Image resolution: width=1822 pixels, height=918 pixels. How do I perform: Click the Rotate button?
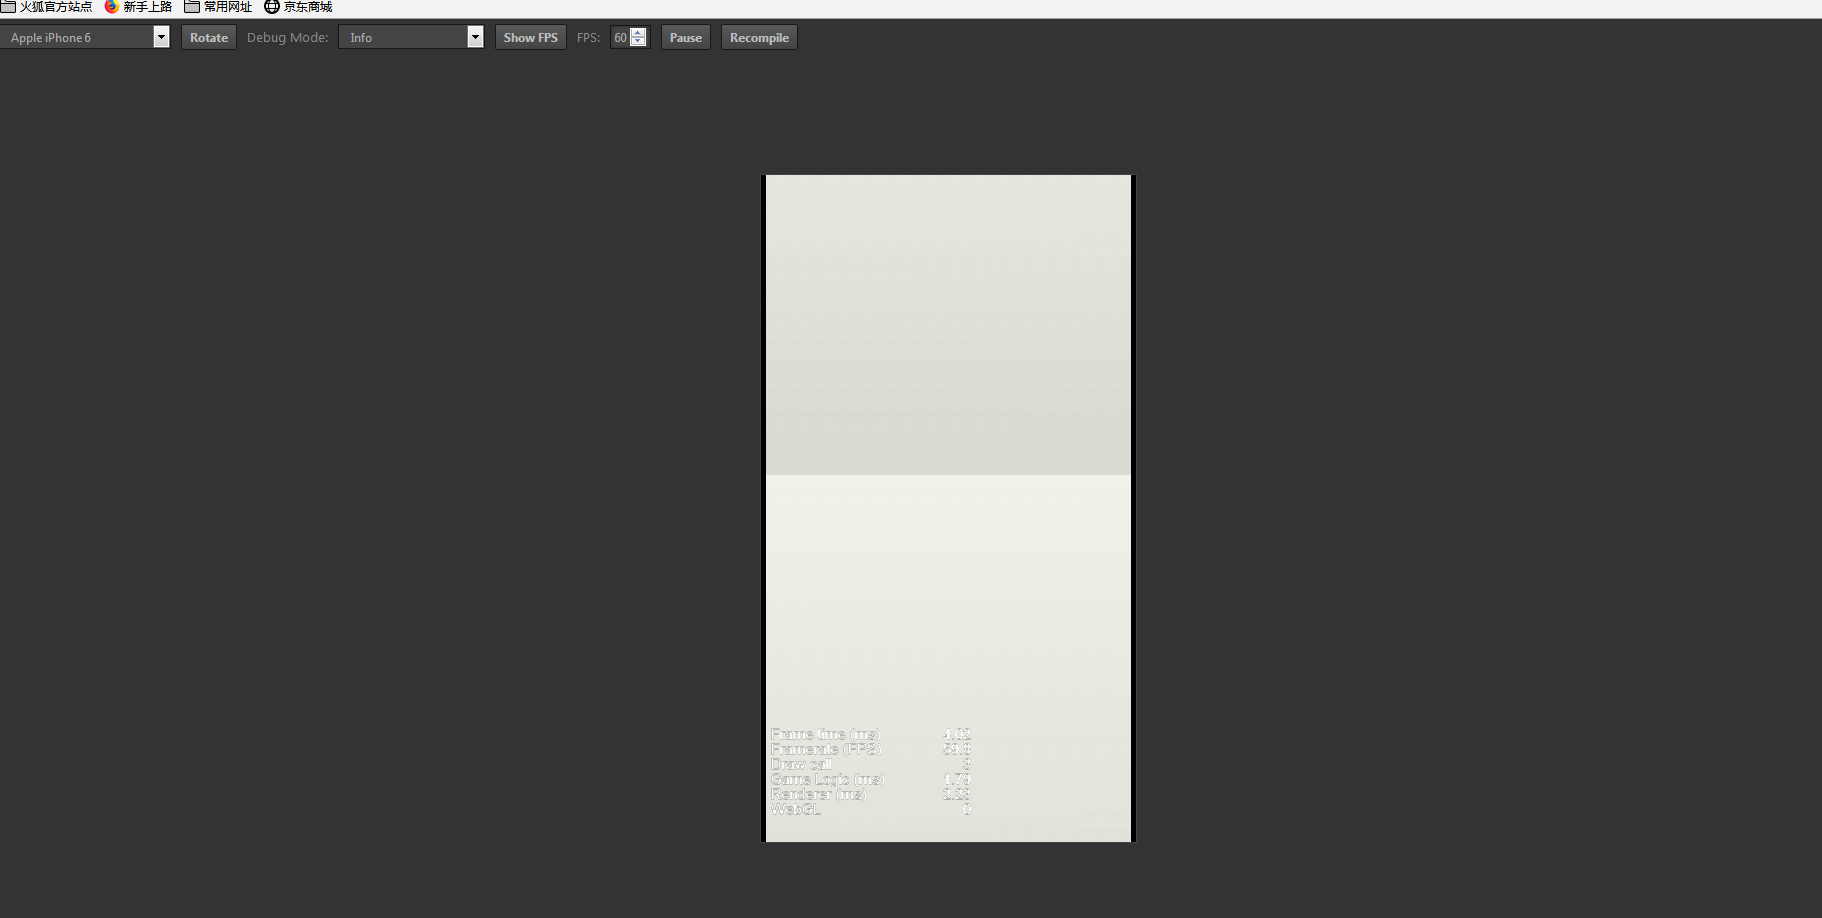(x=209, y=37)
